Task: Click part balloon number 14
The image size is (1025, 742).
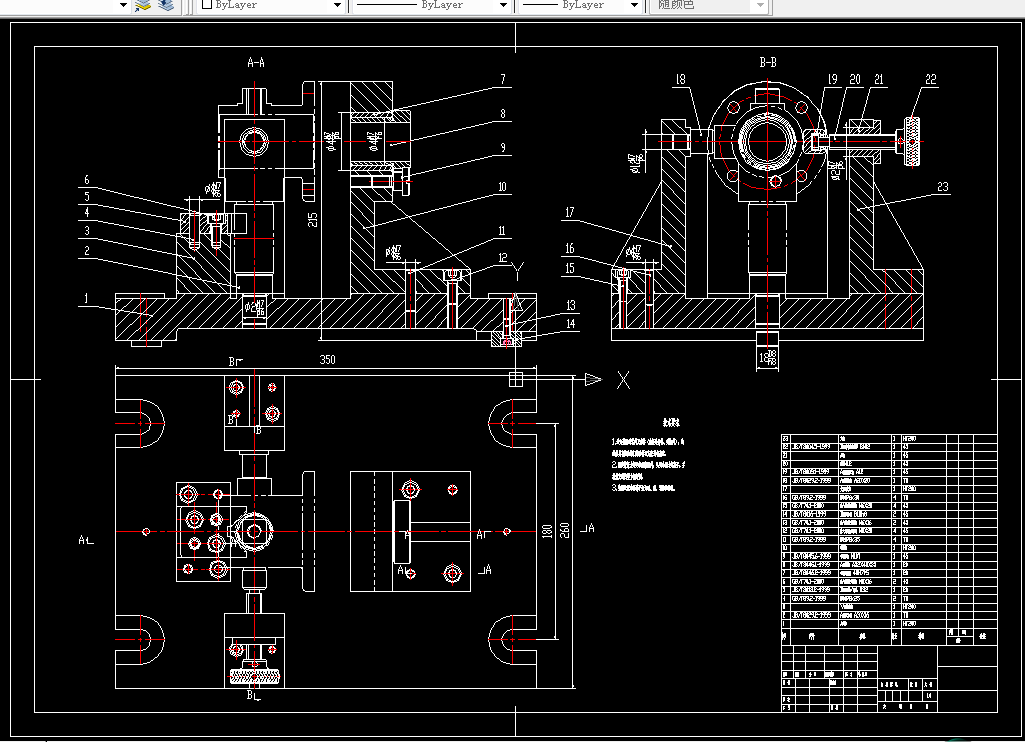Action: tap(571, 324)
